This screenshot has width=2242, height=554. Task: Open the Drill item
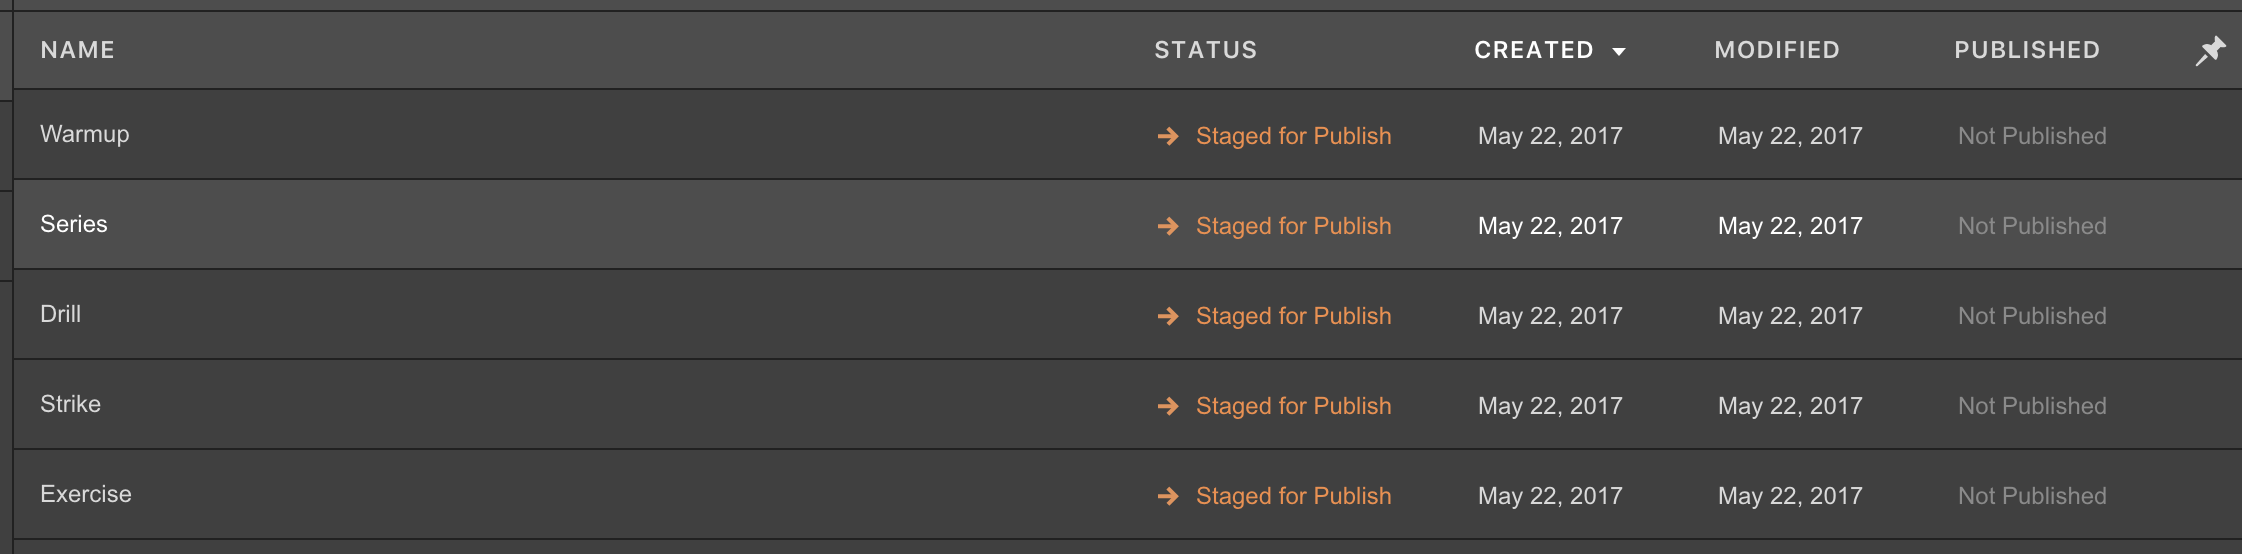coord(61,314)
